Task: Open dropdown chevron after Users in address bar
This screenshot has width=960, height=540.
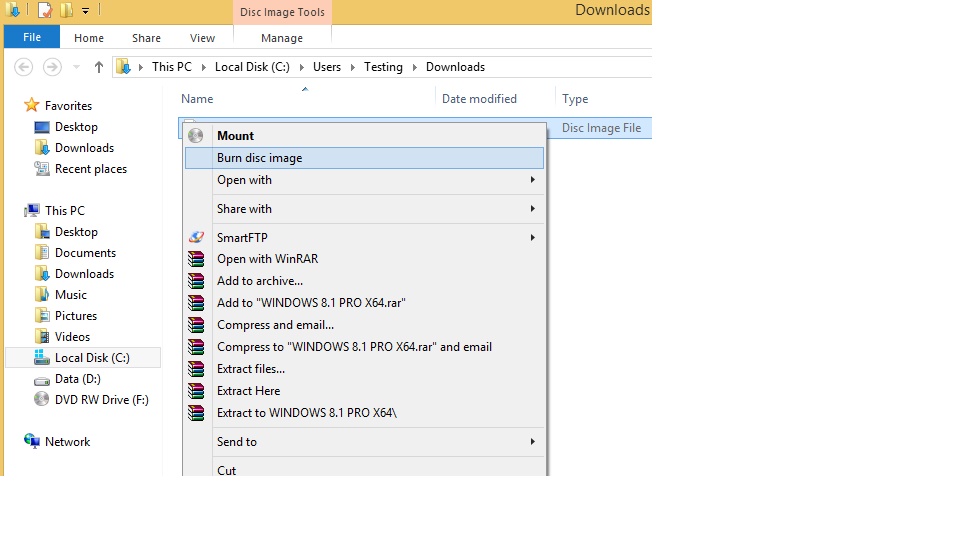Action: [353, 67]
